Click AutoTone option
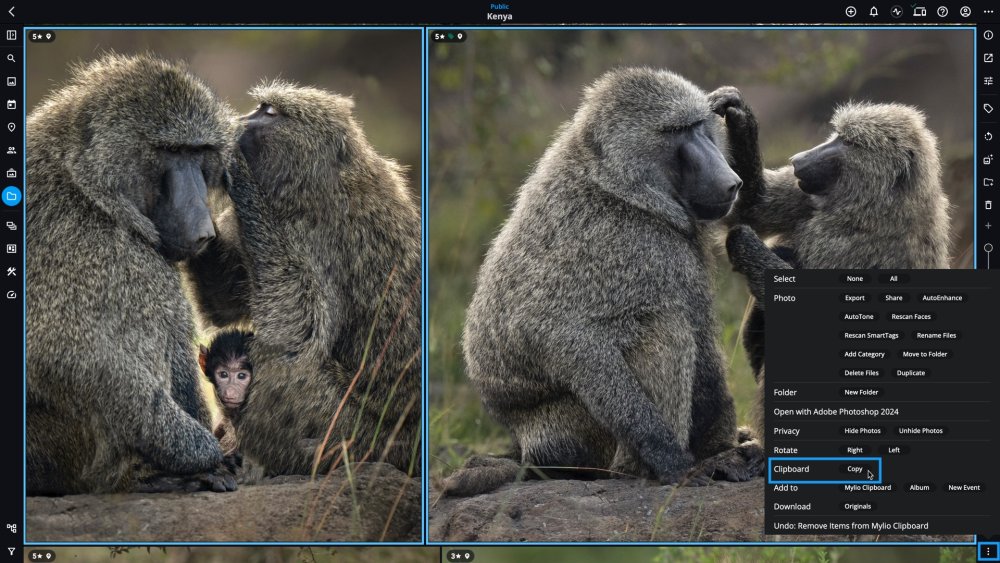Viewport: 1000px width, 563px height. tap(858, 316)
